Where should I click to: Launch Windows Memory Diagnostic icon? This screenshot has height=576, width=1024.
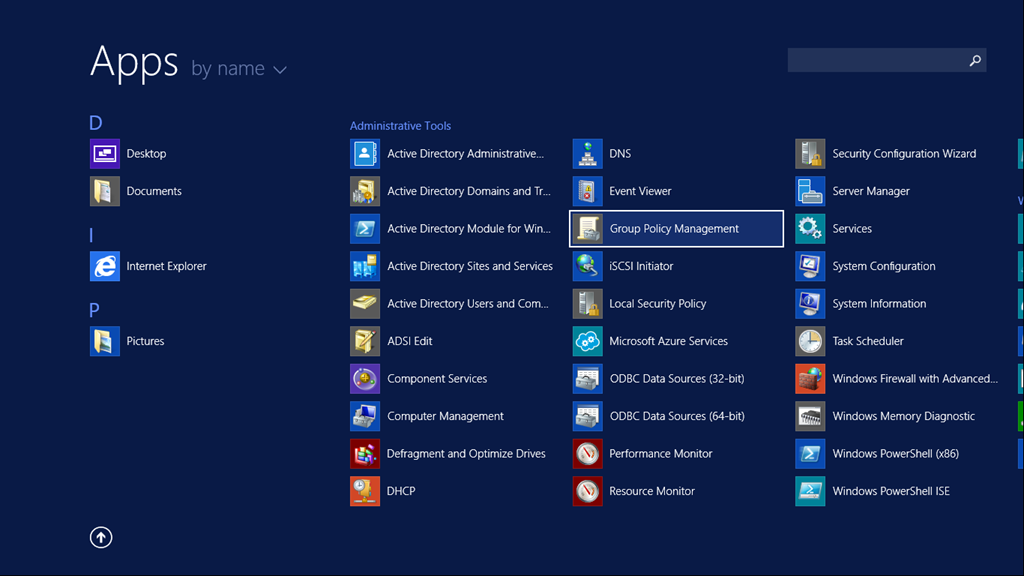810,416
